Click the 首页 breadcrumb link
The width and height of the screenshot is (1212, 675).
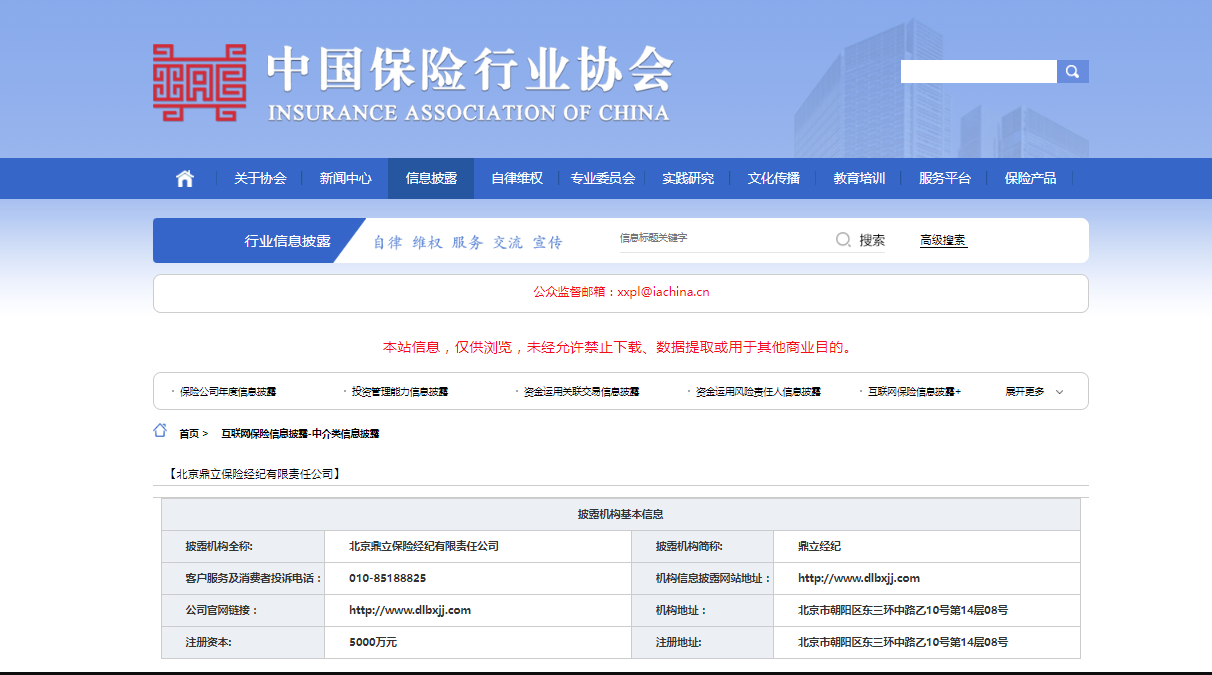(x=189, y=434)
